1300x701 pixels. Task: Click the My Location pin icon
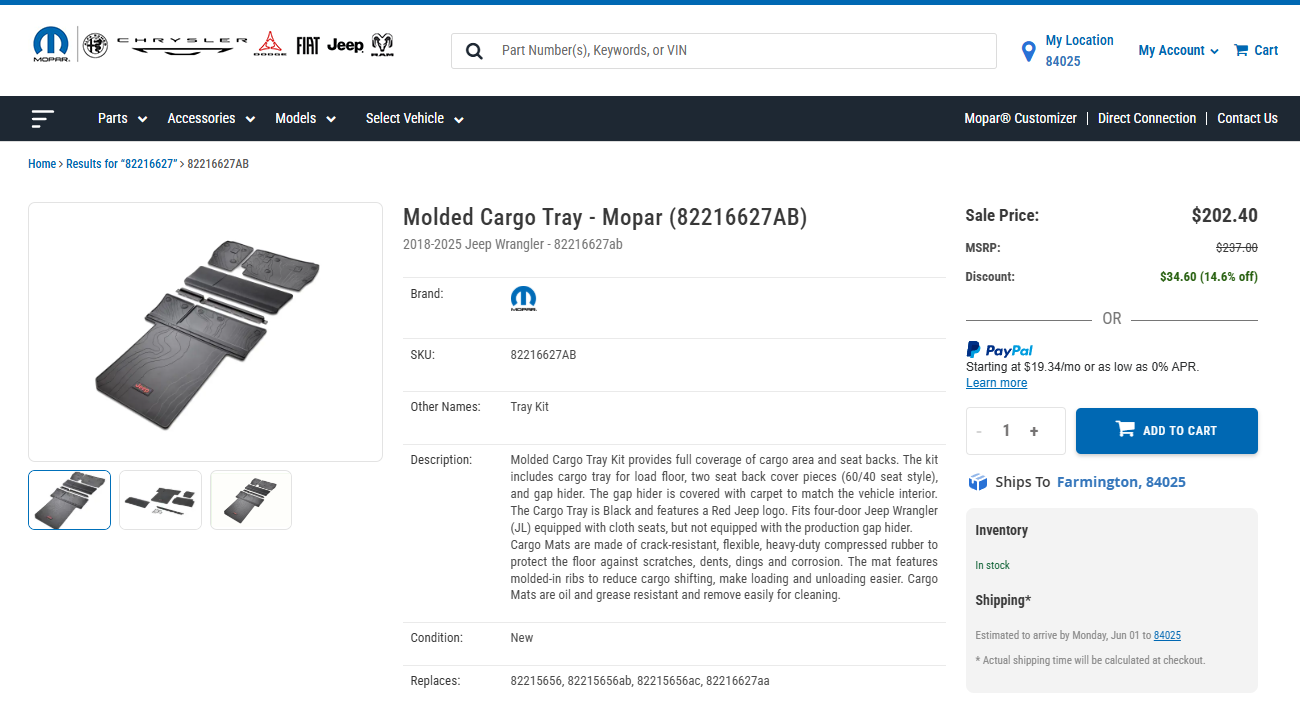click(1028, 51)
